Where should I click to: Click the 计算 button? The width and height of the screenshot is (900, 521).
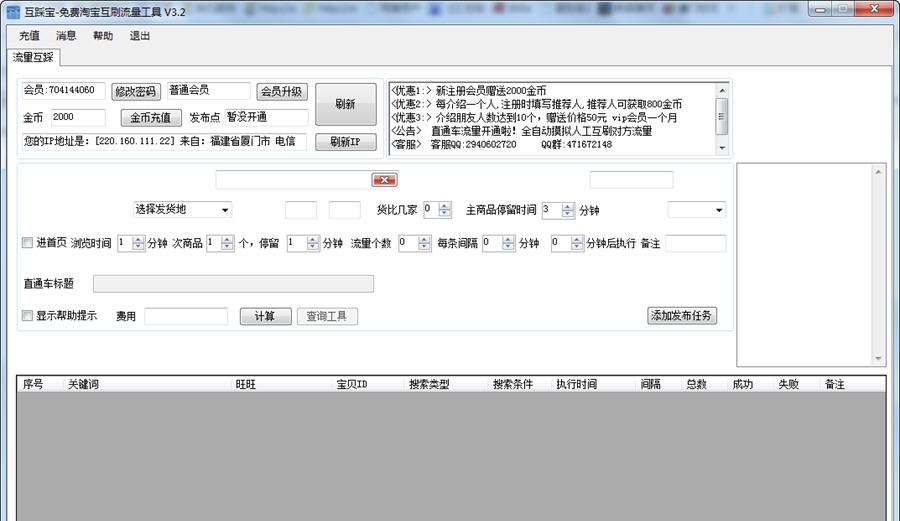(x=265, y=316)
